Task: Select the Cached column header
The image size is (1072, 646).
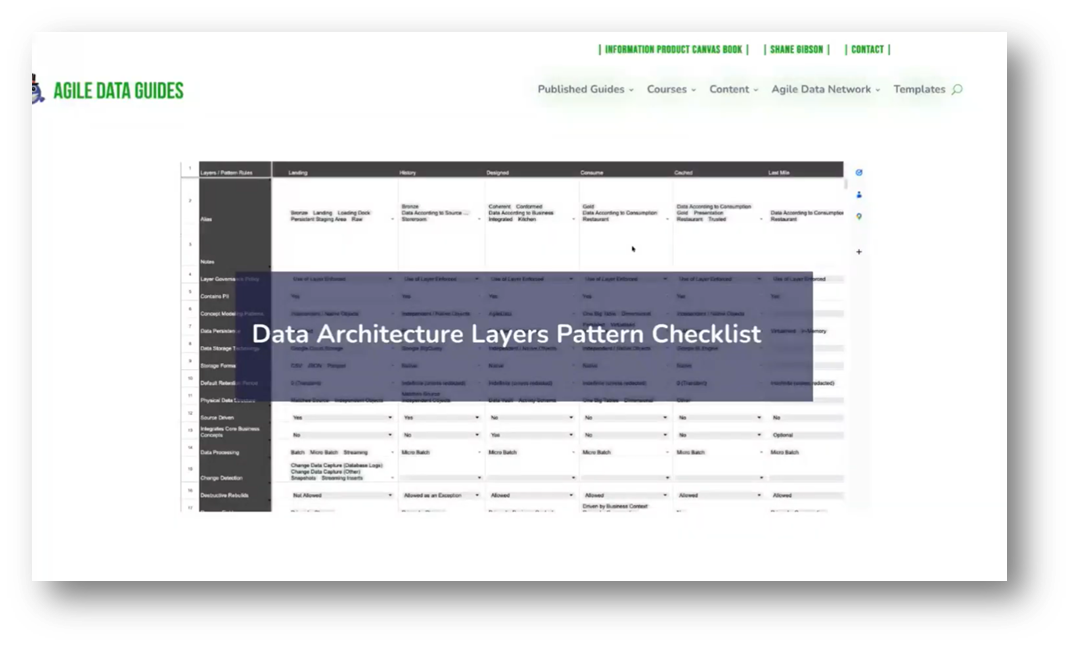Action: pyautogui.click(x=683, y=173)
